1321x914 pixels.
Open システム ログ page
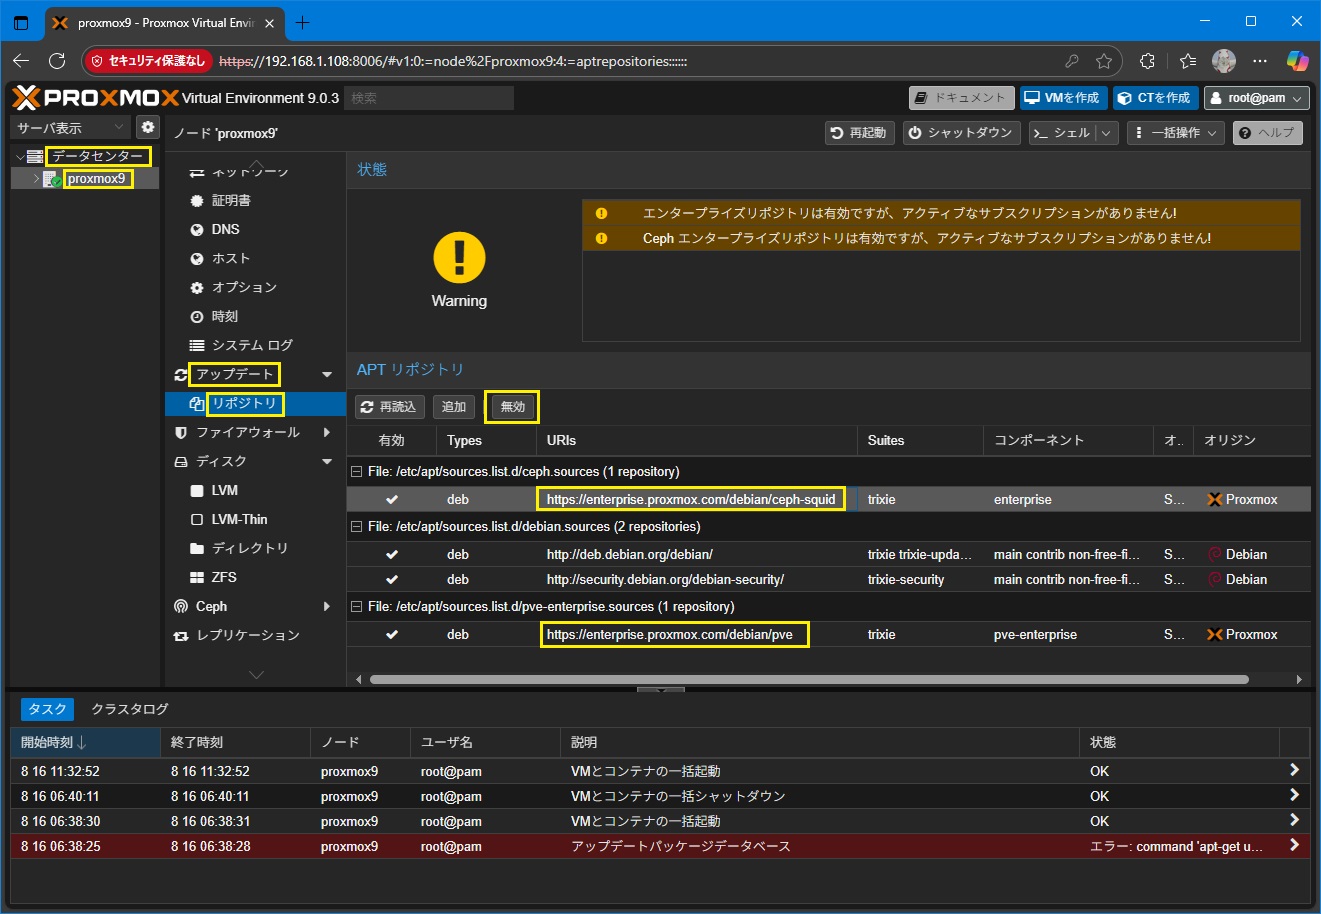pos(252,345)
